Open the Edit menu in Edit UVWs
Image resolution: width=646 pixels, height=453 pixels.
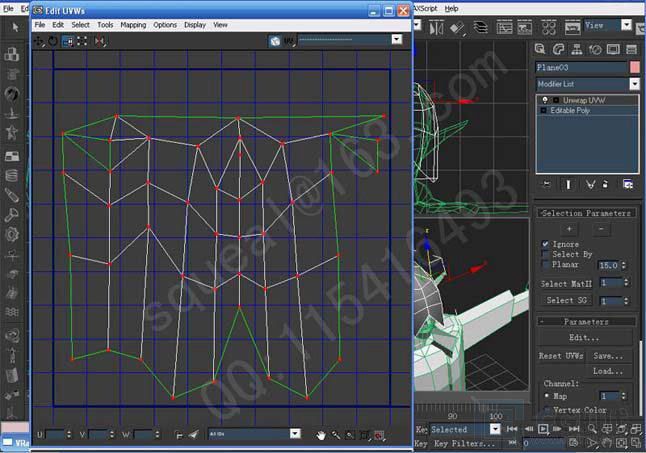pyautogui.click(x=58, y=25)
